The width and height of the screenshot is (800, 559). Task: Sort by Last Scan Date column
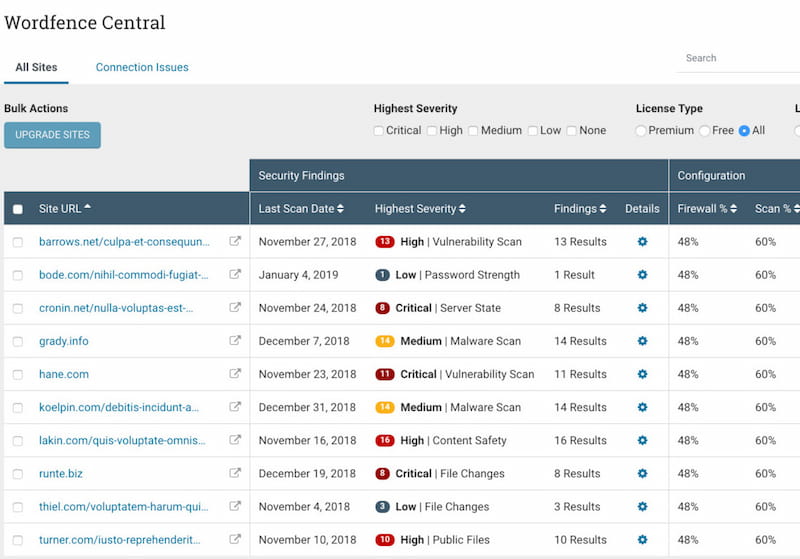click(301, 209)
